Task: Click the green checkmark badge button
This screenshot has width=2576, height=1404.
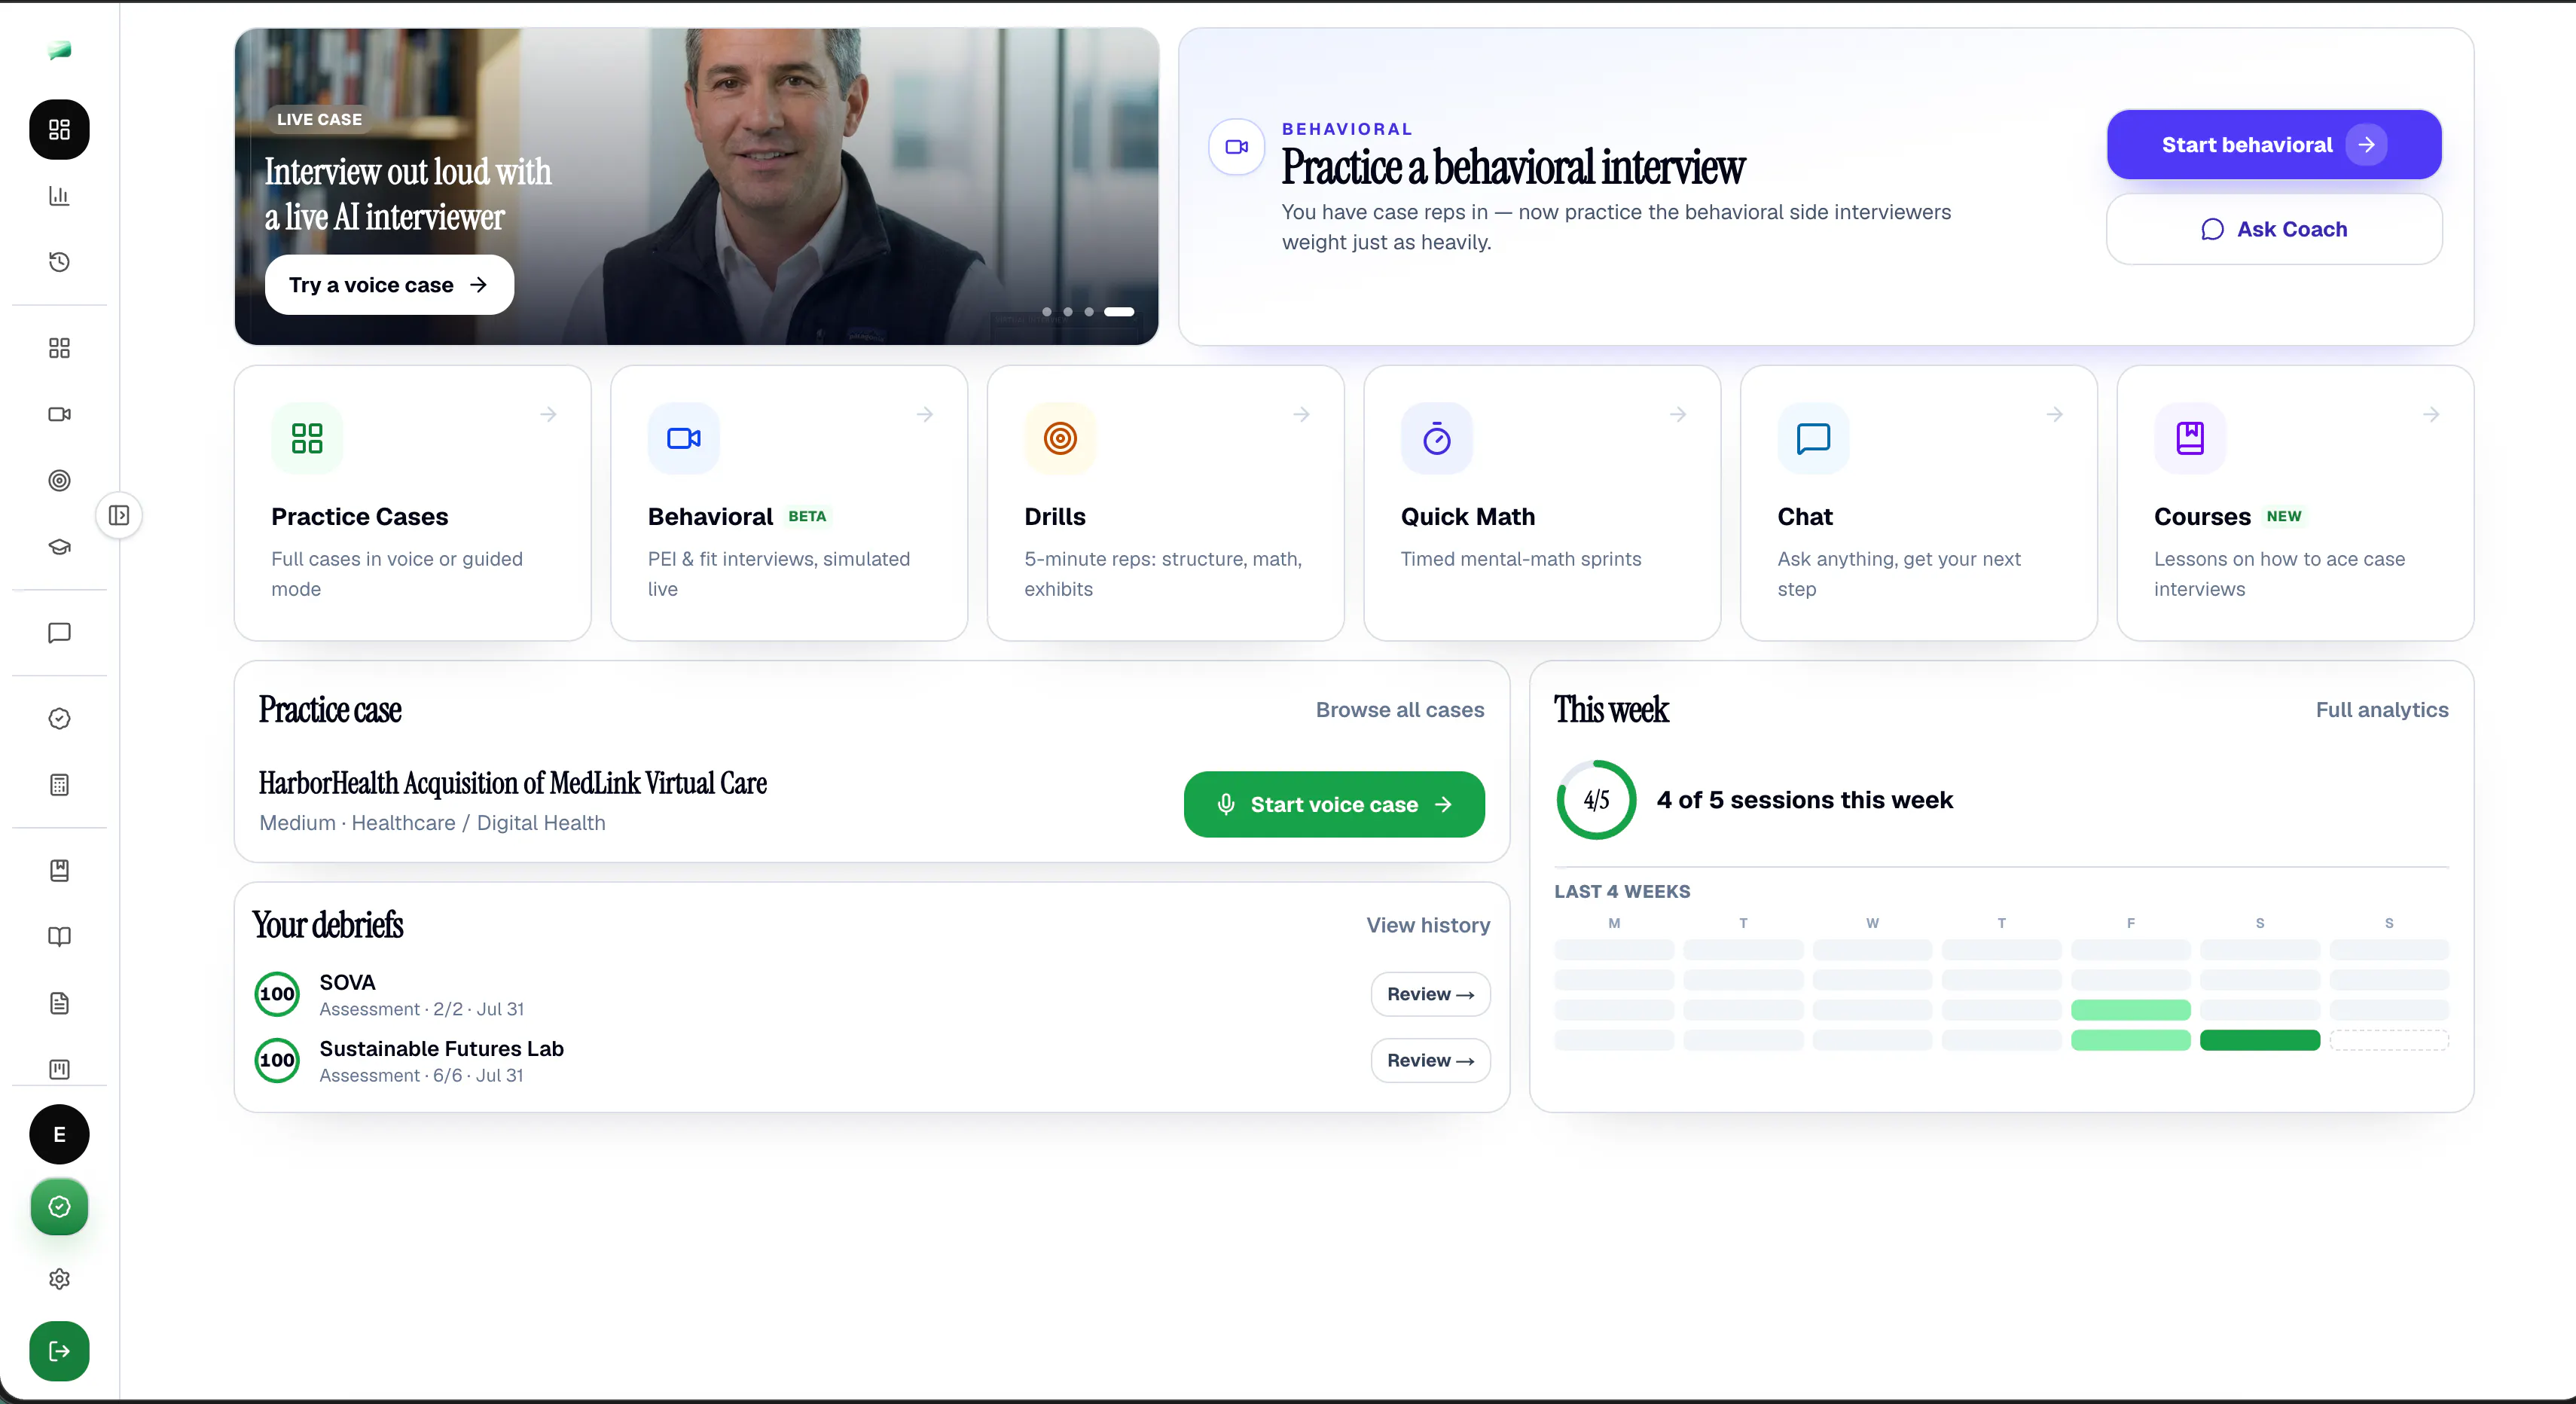Action: [x=59, y=1207]
